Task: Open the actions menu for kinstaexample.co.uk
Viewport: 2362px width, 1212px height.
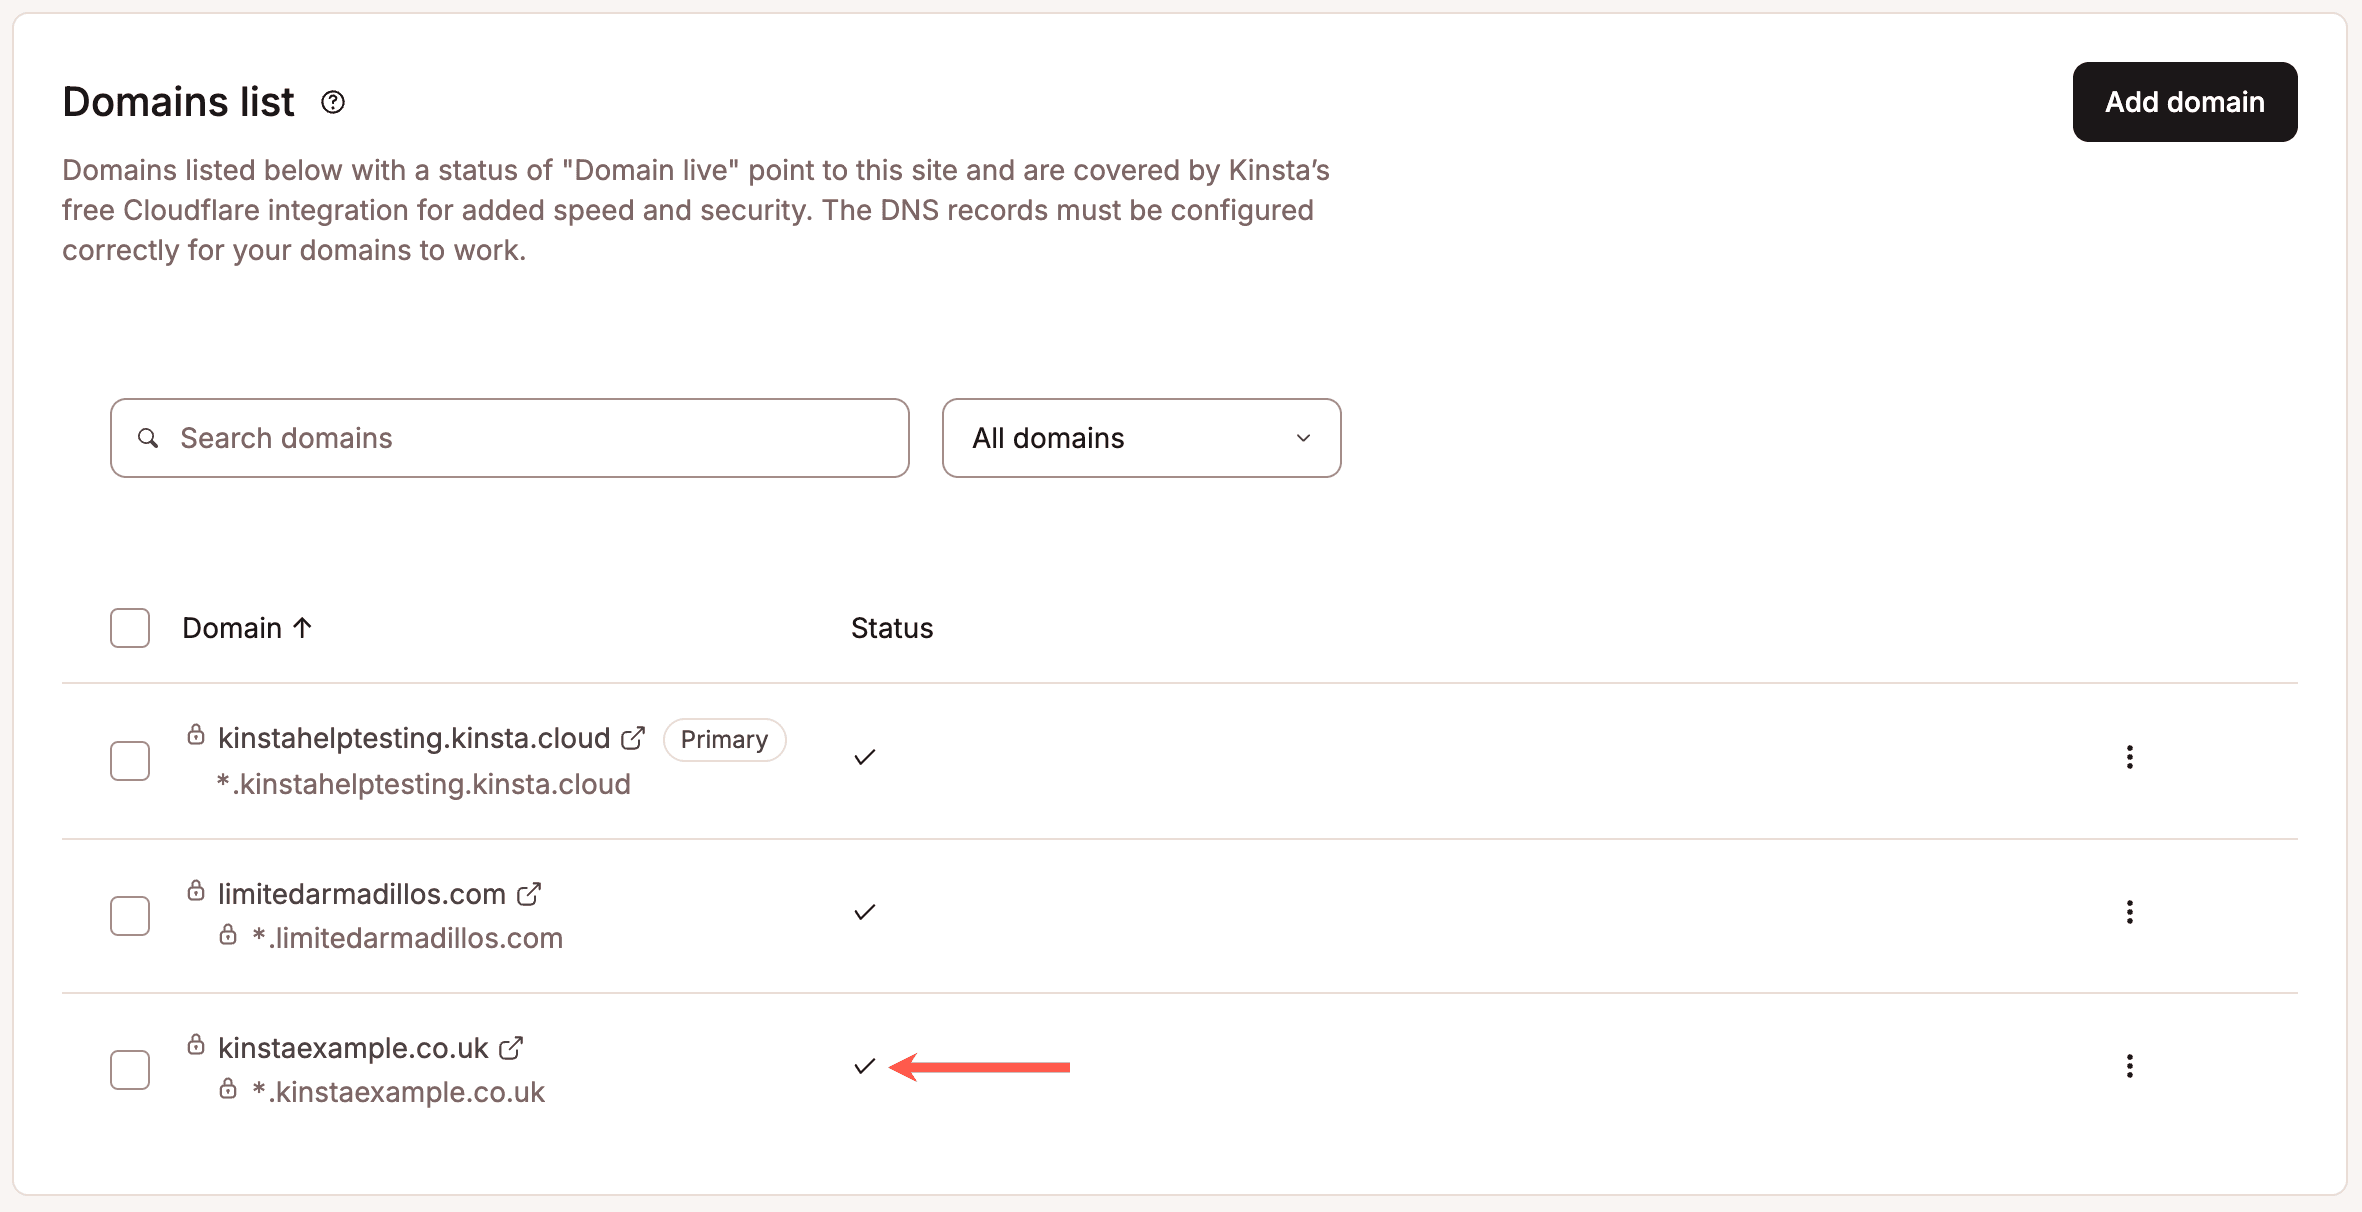Action: pos(2130,1066)
